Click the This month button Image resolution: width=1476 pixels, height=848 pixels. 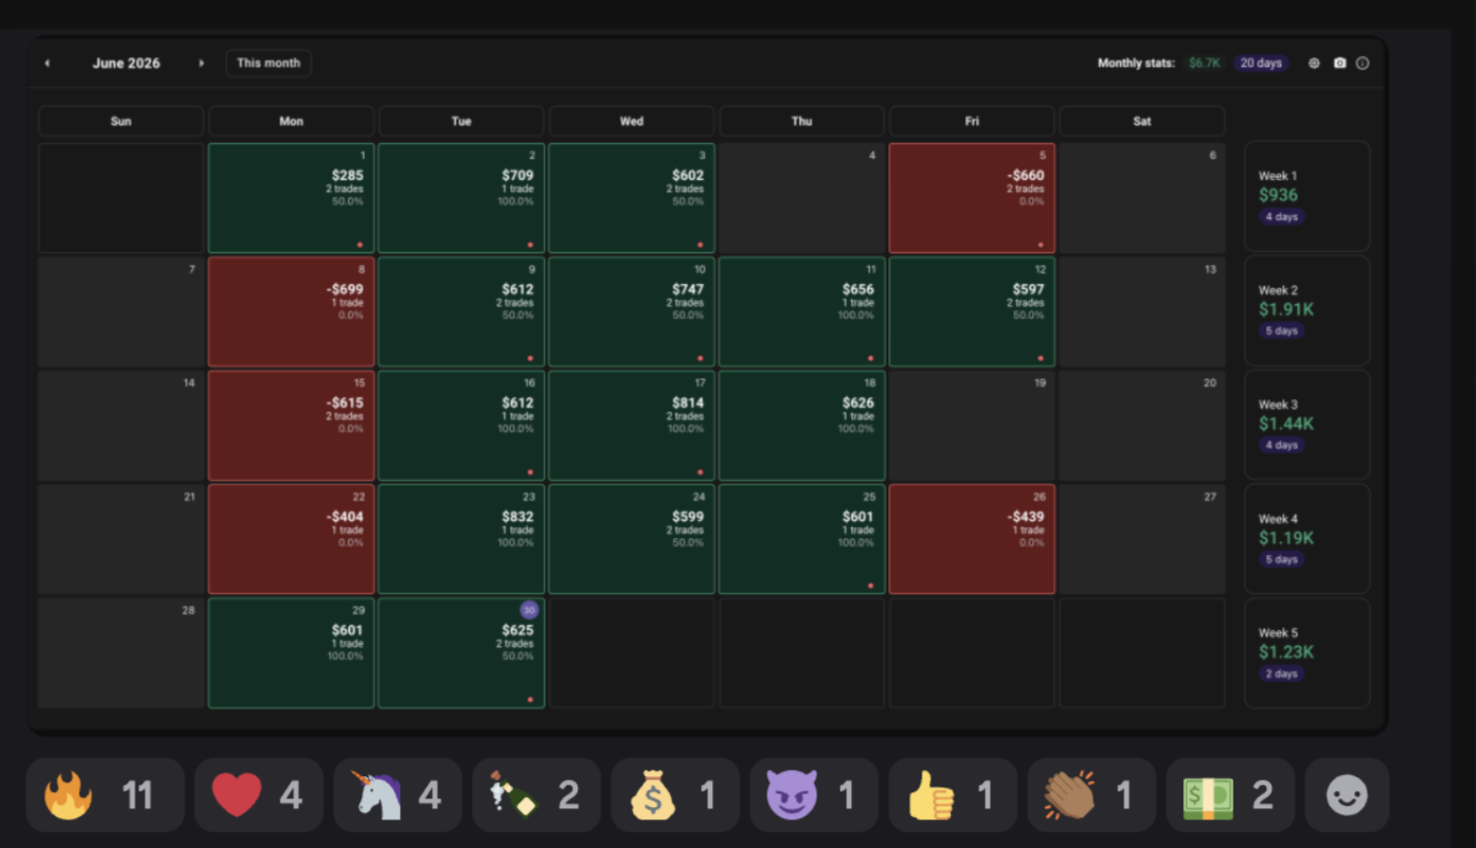click(x=268, y=63)
